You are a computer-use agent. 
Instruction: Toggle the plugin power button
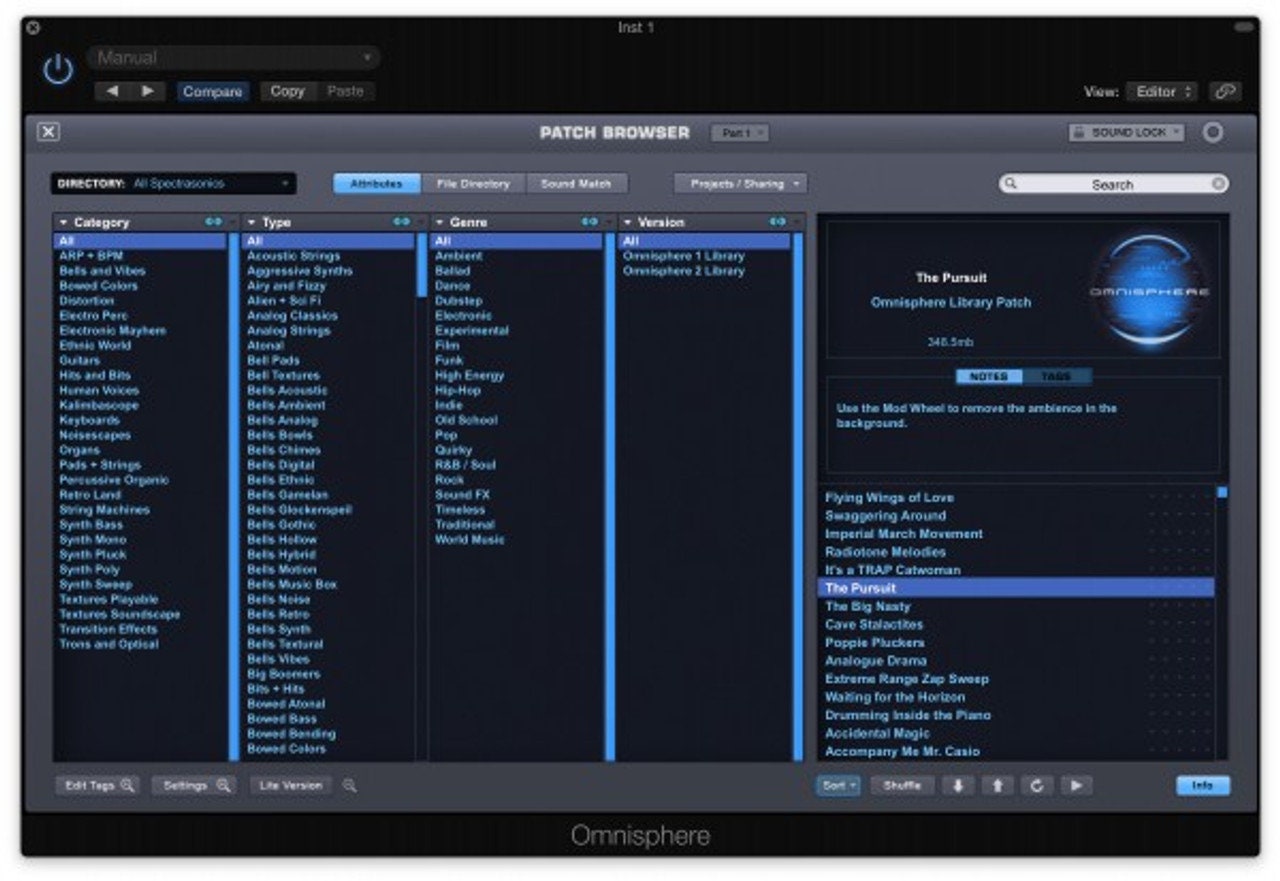[x=58, y=69]
